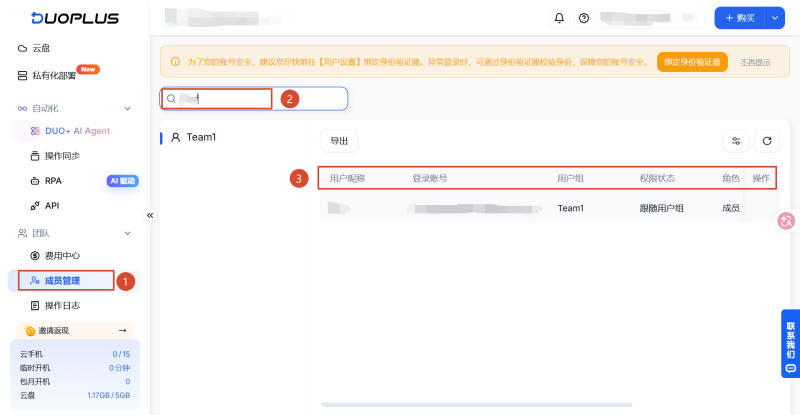
Task: Focus the member search input field
Action: [254, 99]
